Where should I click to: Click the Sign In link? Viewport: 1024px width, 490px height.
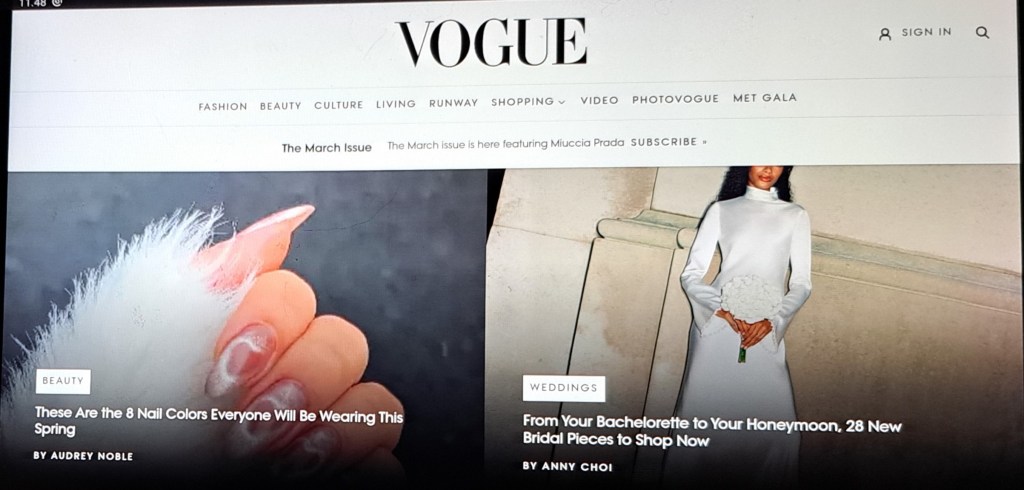tap(927, 32)
